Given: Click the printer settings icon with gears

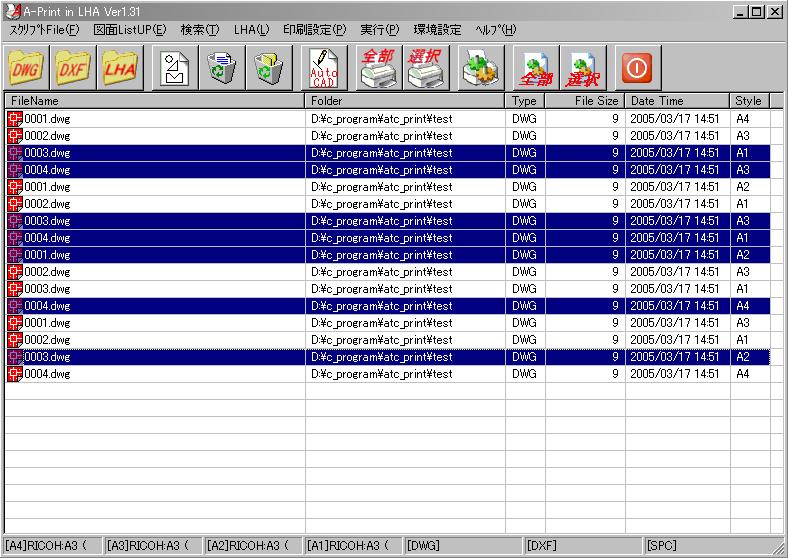Looking at the screenshot, I should click(482, 68).
